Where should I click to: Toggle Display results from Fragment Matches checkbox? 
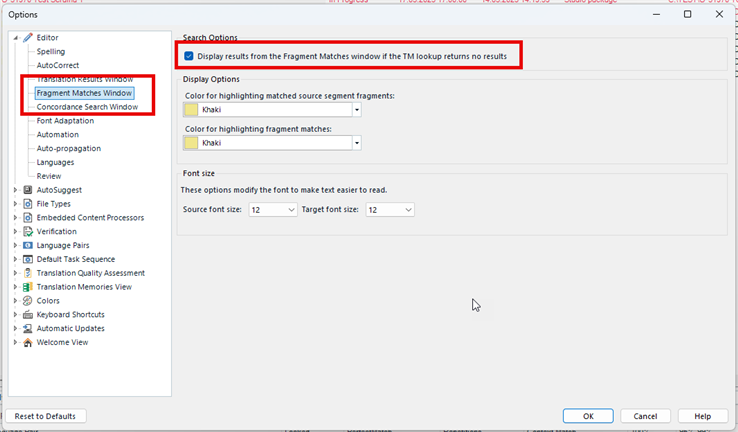(189, 56)
